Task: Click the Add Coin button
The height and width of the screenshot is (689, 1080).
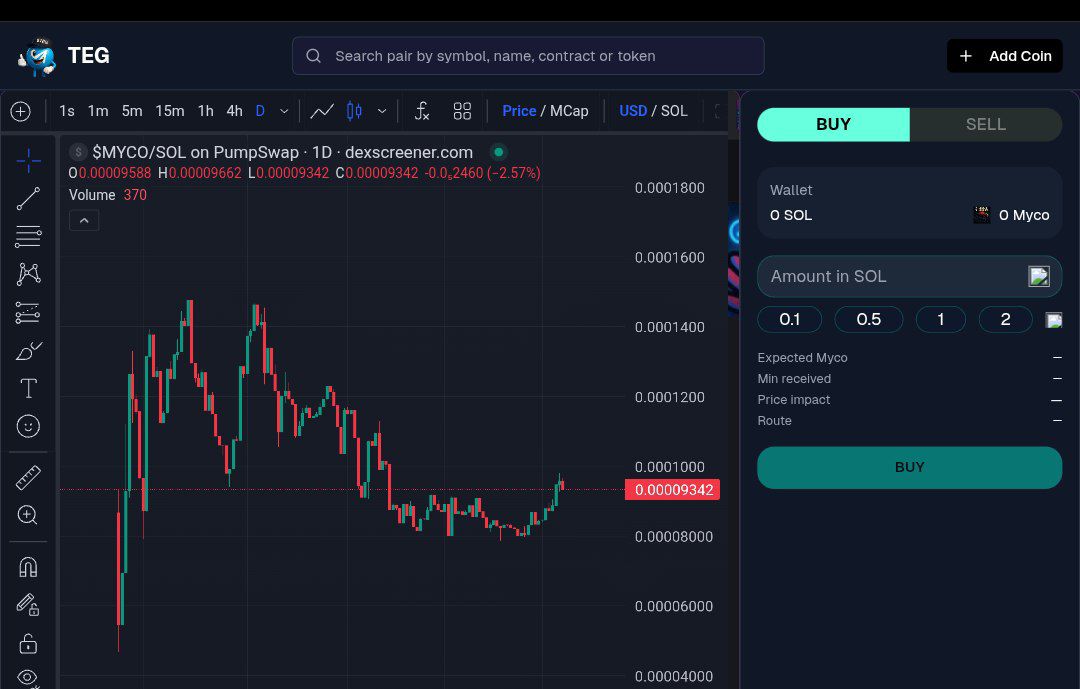Action: click(x=1005, y=56)
